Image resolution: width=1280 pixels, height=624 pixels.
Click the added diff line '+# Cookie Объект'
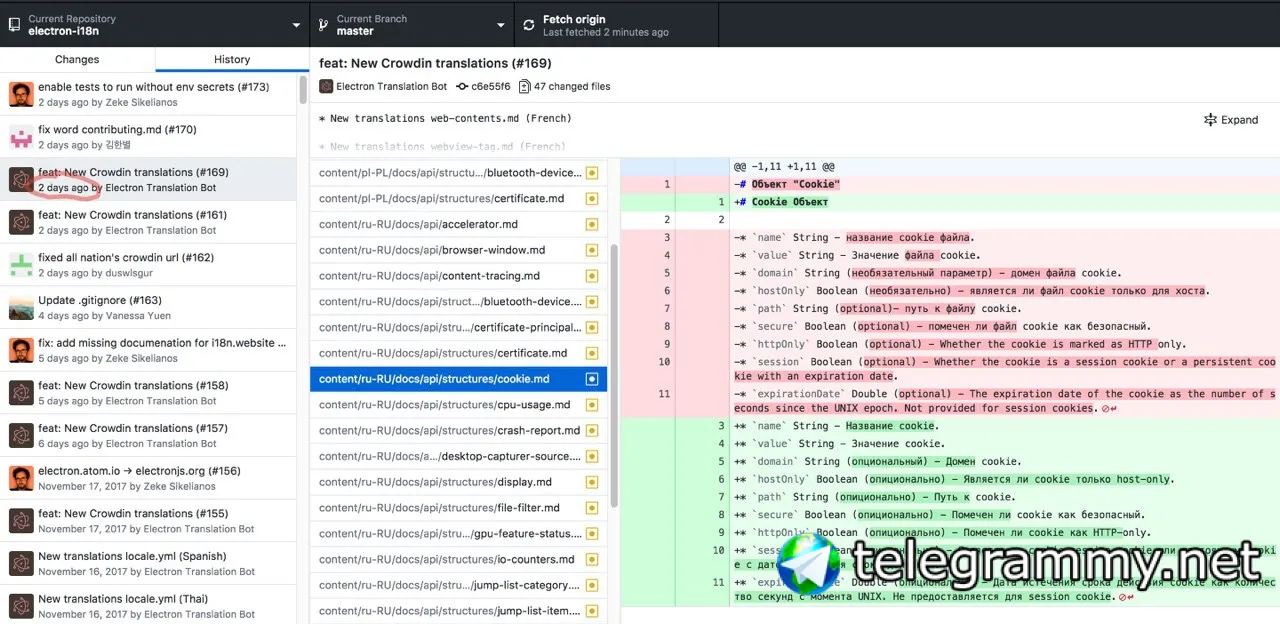click(950, 202)
